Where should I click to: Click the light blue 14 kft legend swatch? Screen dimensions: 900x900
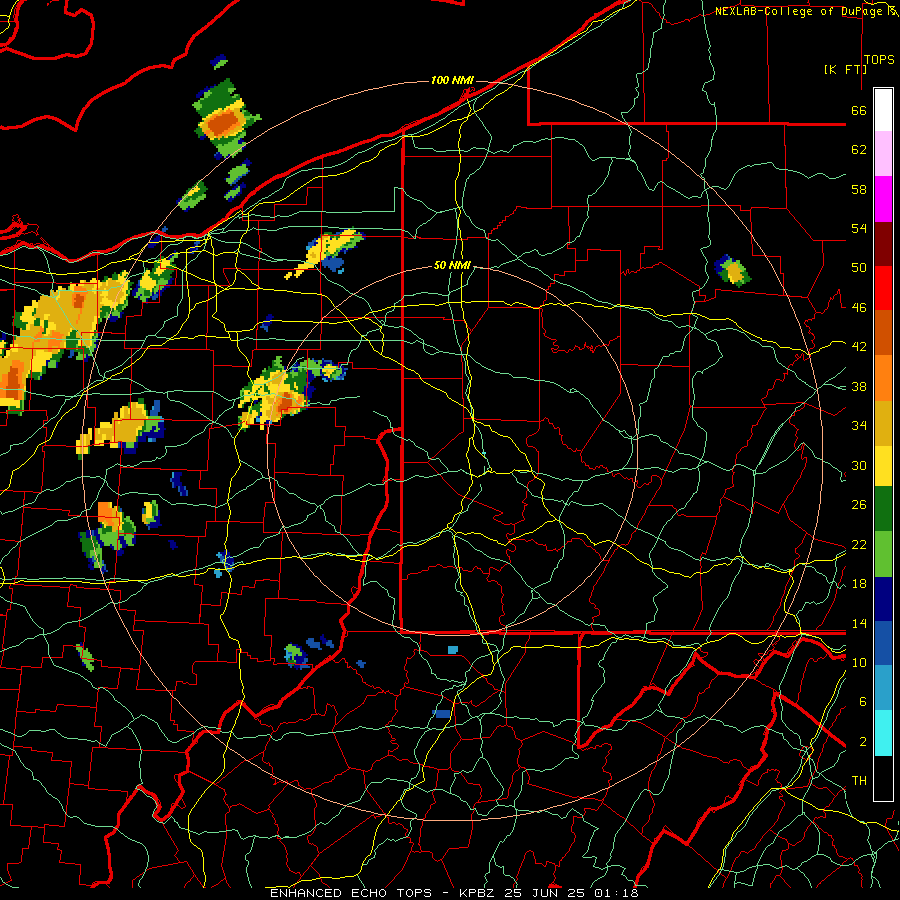(883, 688)
